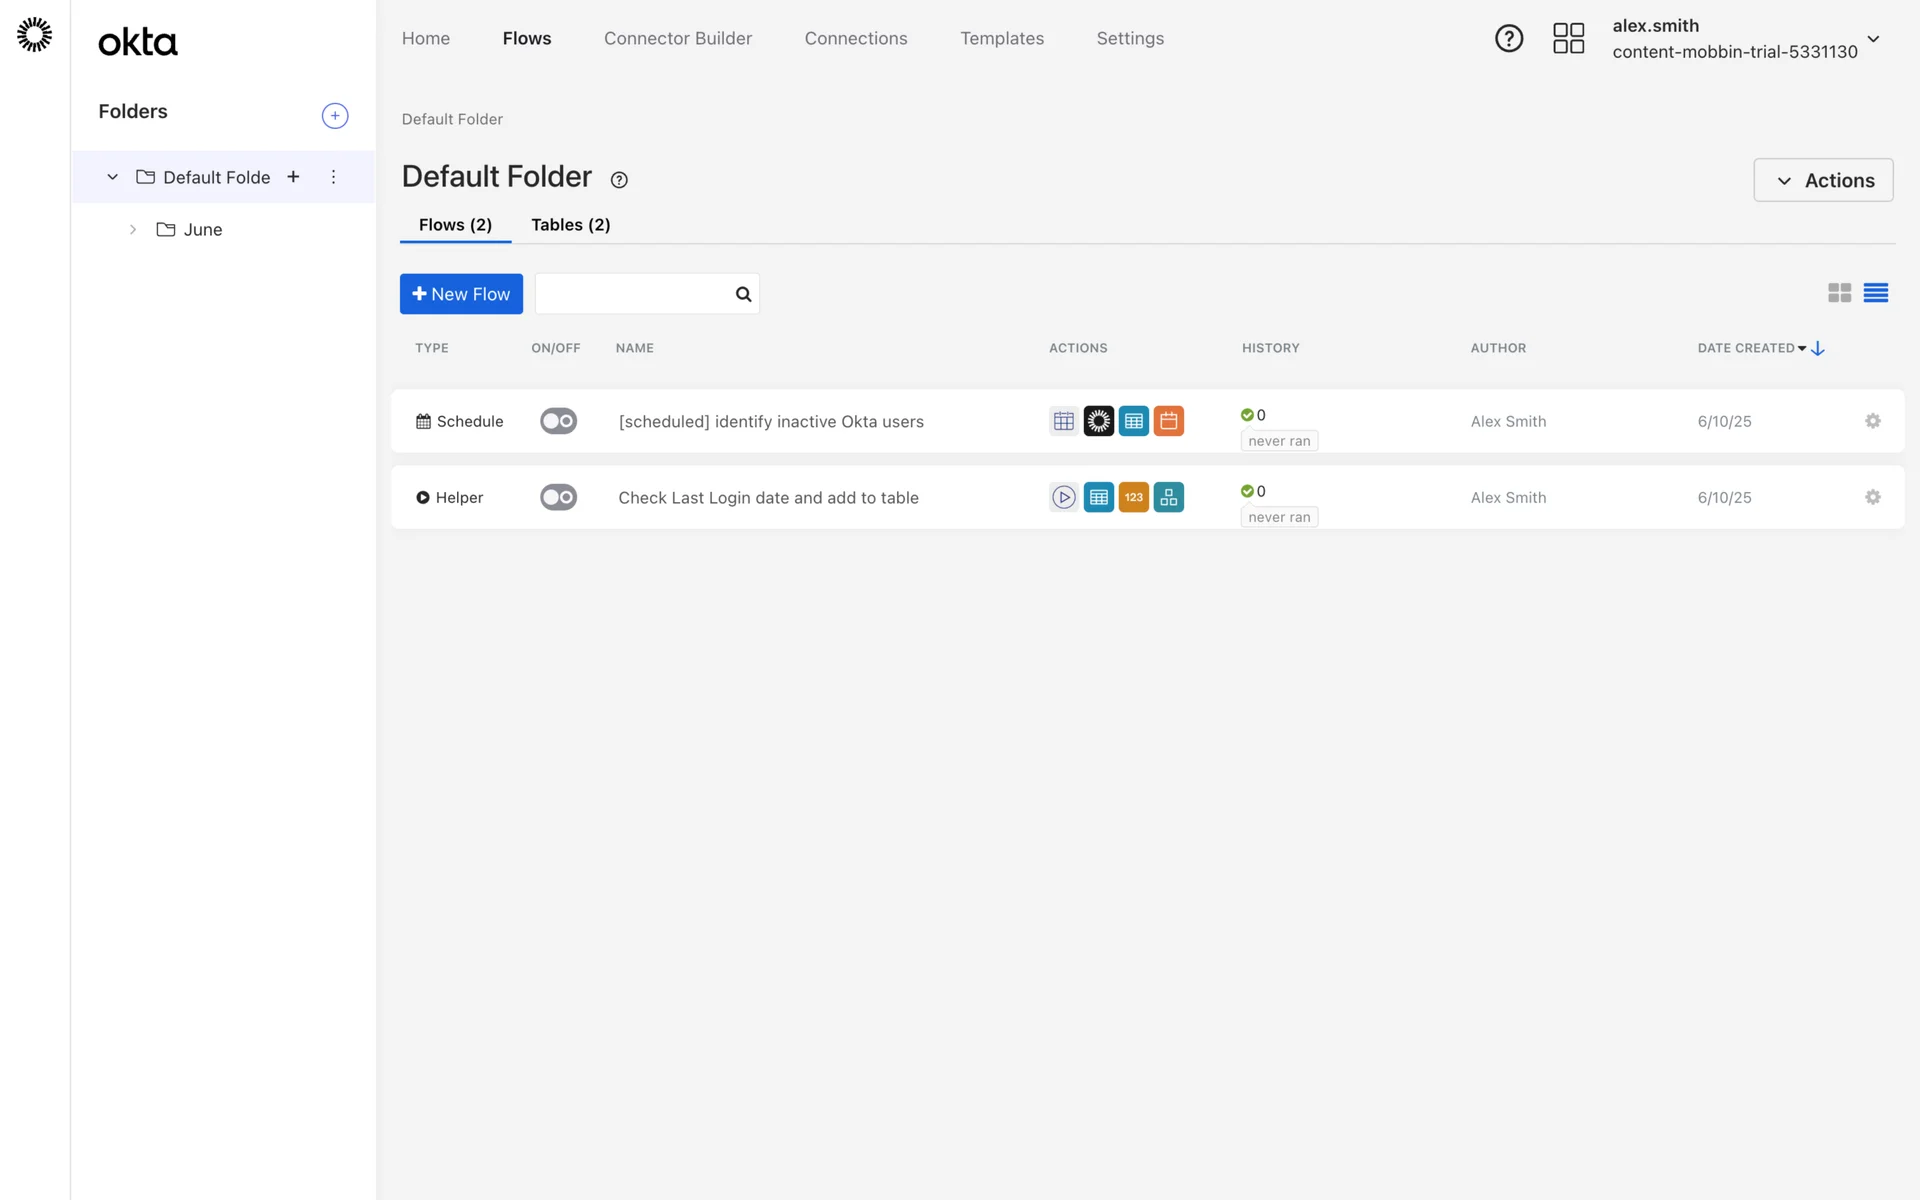Open settings gear for scheduled flow

[x=1872, y=421]
